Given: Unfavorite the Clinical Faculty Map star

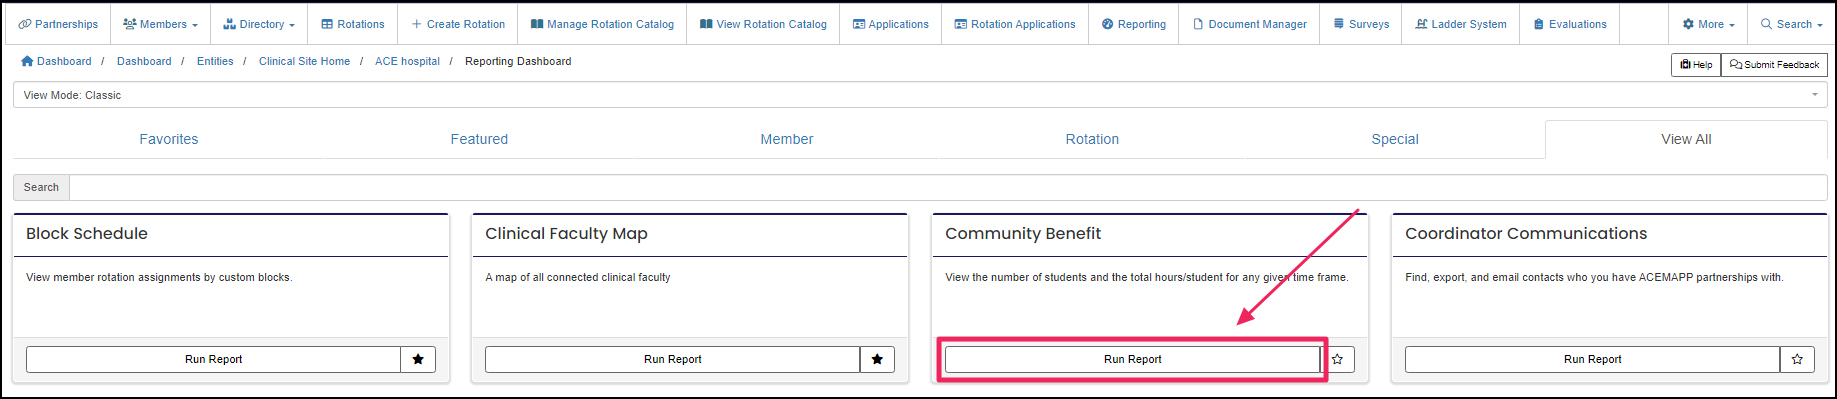Looking at the screenshot, I should (877, 359).
